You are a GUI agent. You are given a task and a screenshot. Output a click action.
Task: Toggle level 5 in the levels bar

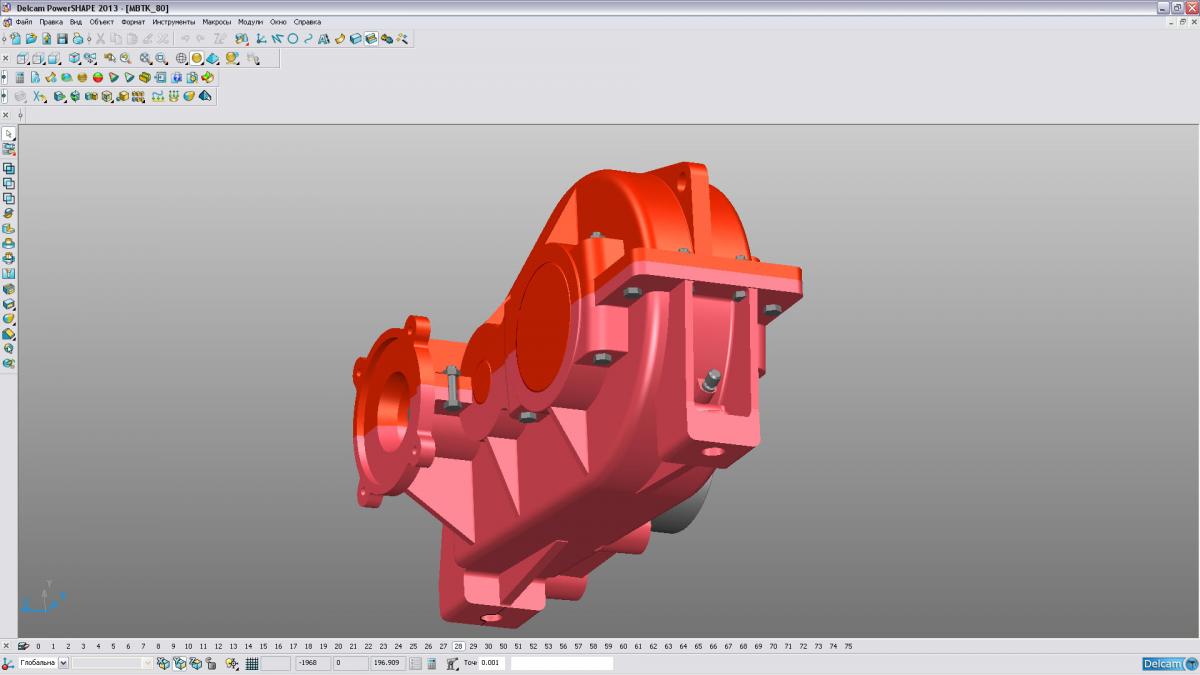[113, 646]
